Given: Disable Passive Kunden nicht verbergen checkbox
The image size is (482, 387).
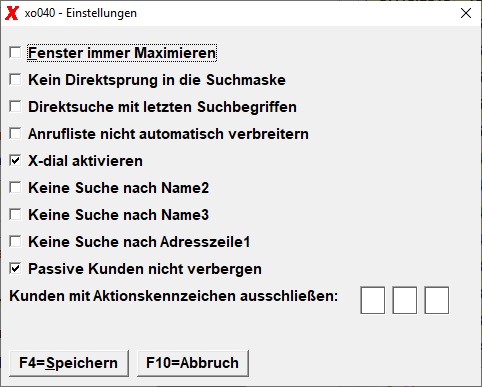Looking at the screenshot, I should [x=15, y=269].
